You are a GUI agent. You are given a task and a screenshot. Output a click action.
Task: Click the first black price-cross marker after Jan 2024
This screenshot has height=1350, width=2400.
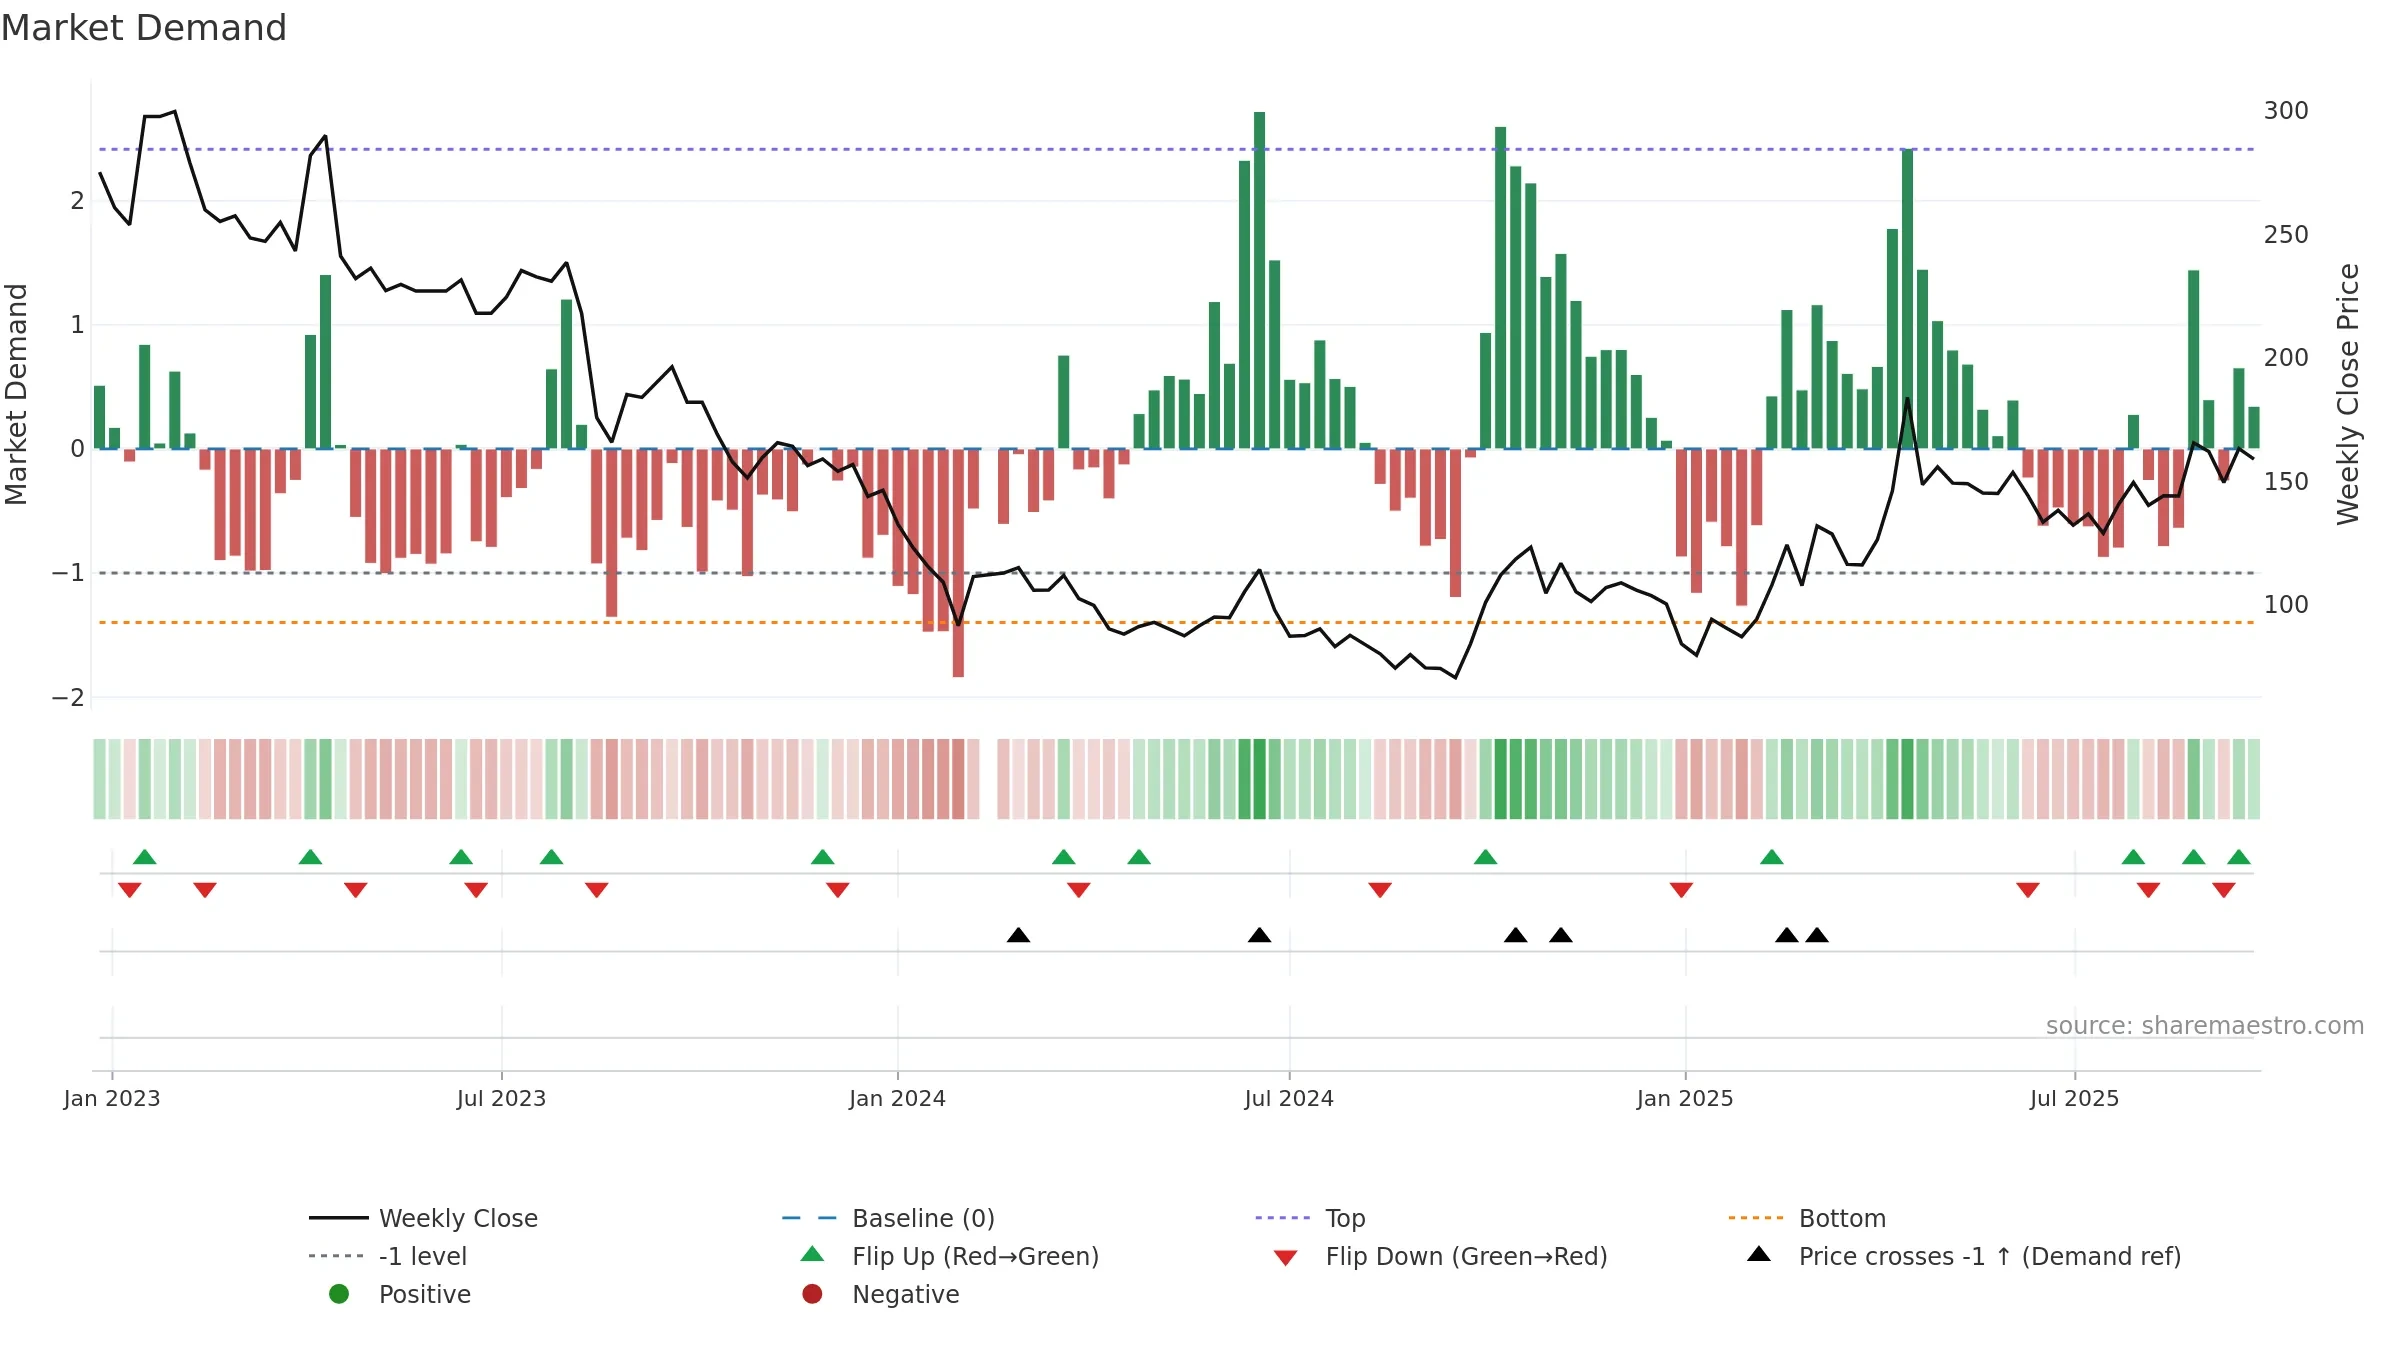tap(1018, 935)
